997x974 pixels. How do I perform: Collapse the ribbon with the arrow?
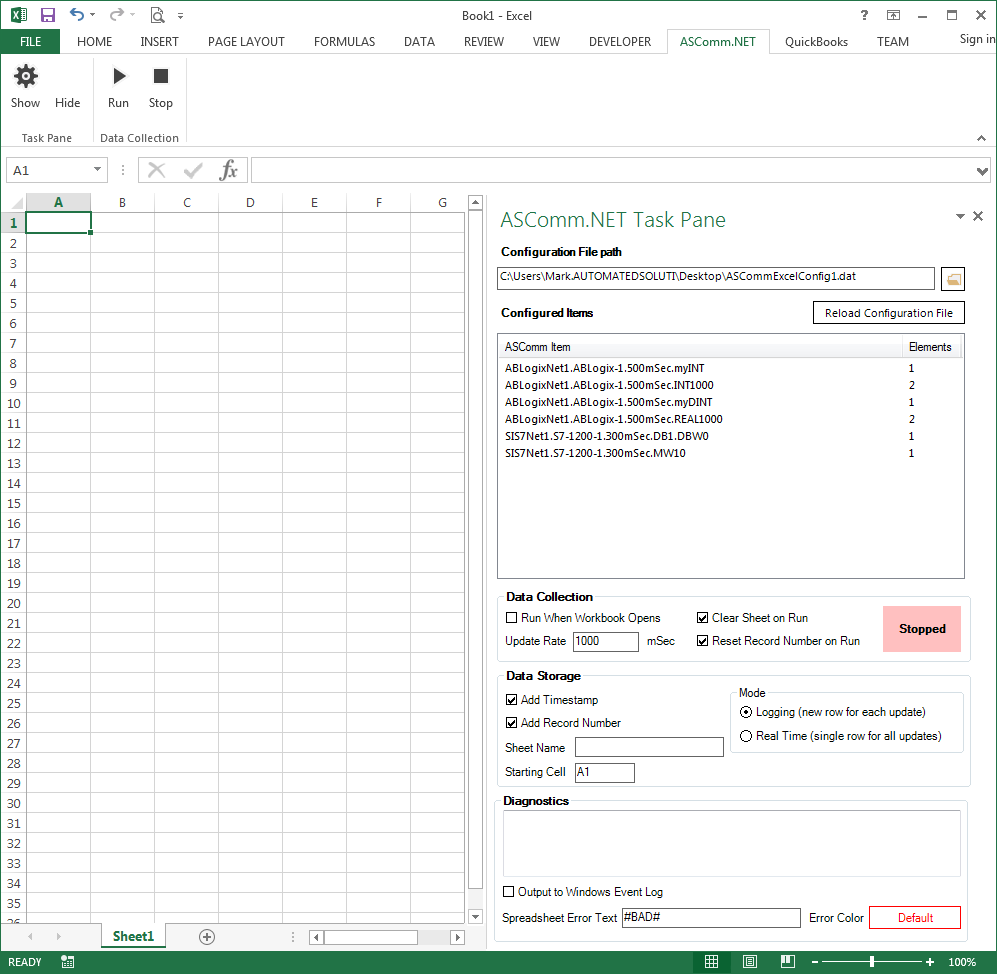[981, 138]
